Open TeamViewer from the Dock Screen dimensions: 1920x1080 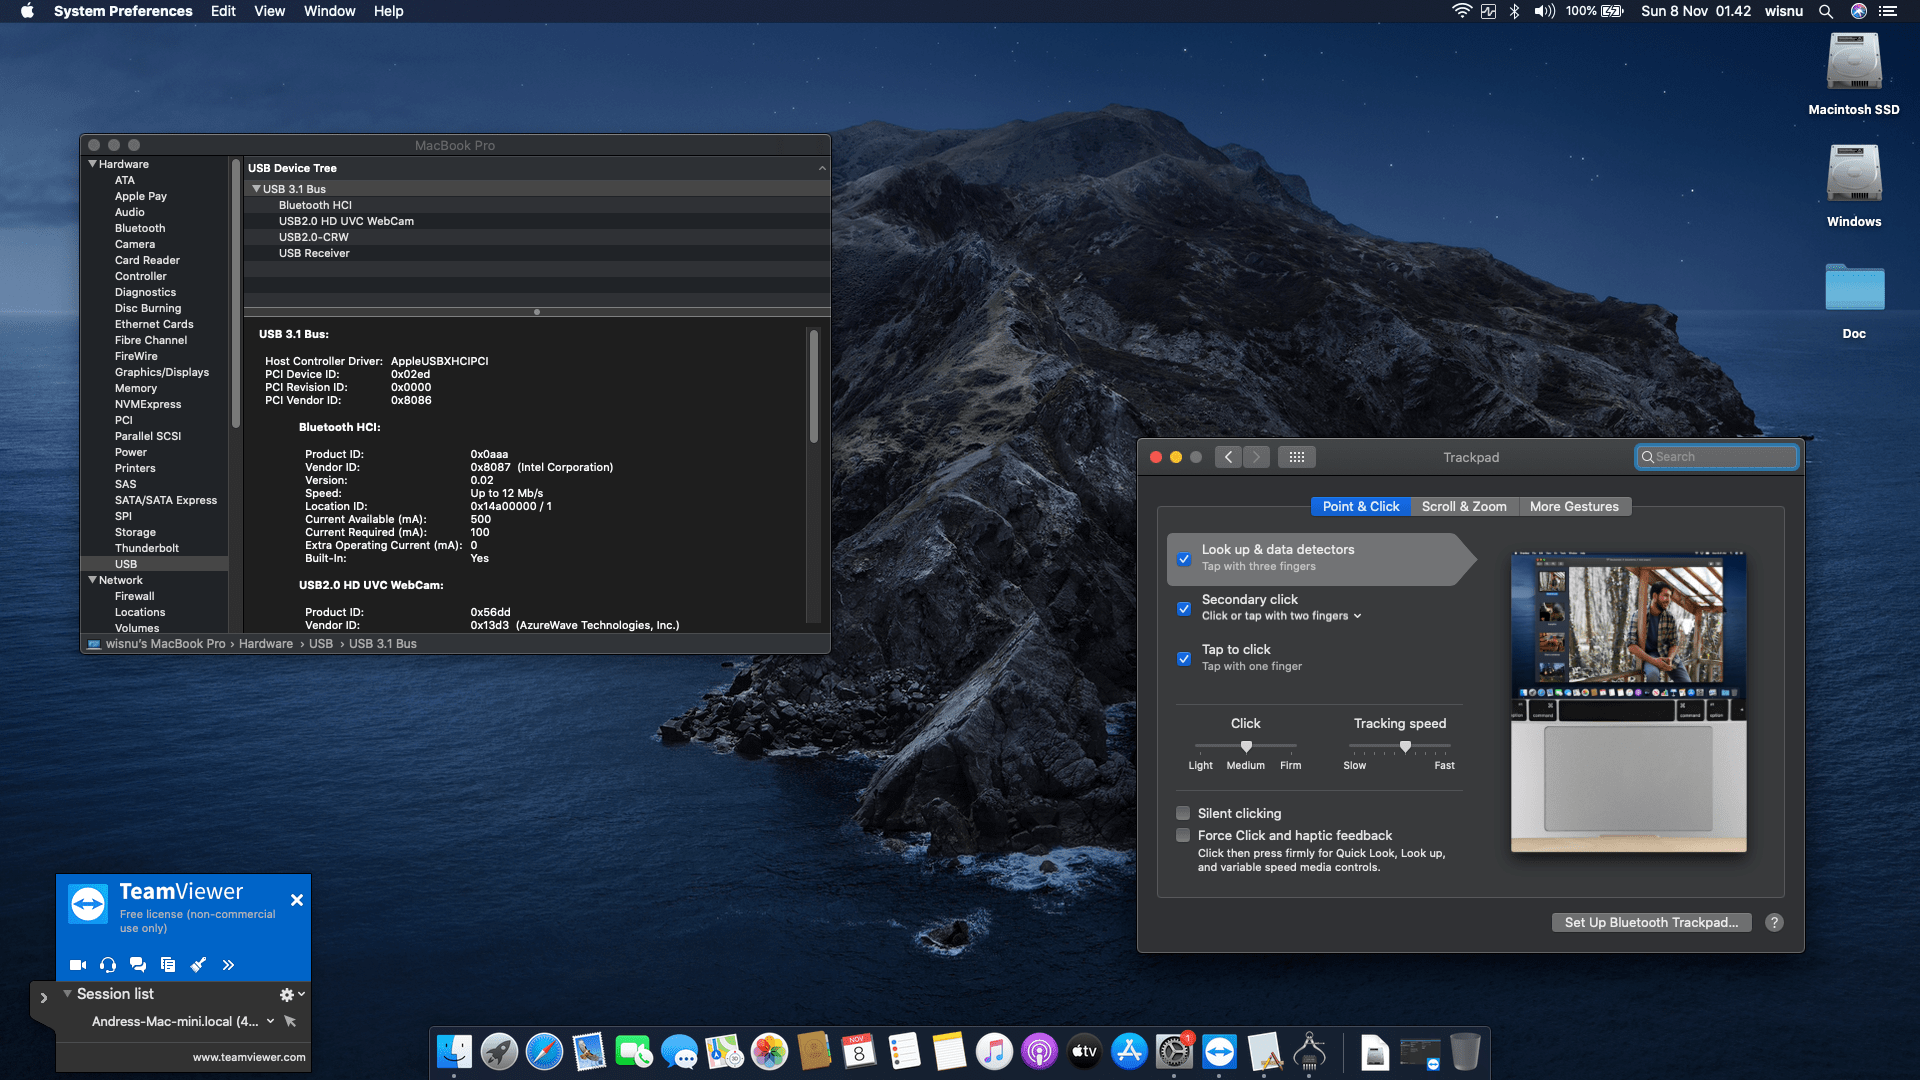(1219, 1051)
